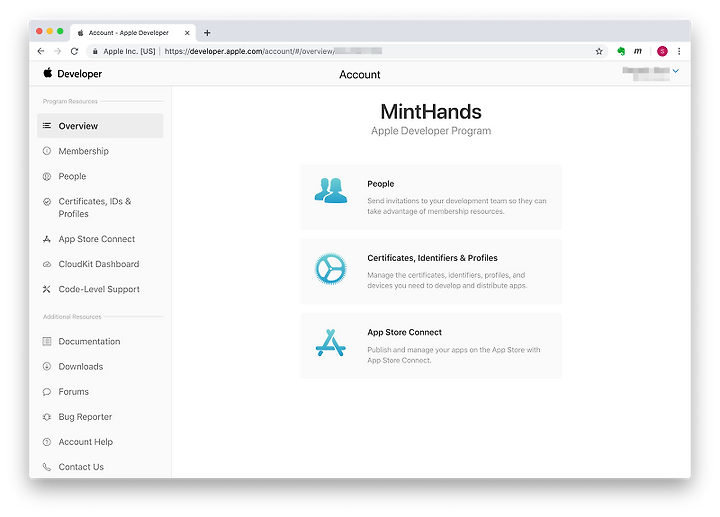This screenshot has width=720, height=517.
Task: Click the Forums speech bubble icon
Action: pyautogui.click(x=47, y=392)
